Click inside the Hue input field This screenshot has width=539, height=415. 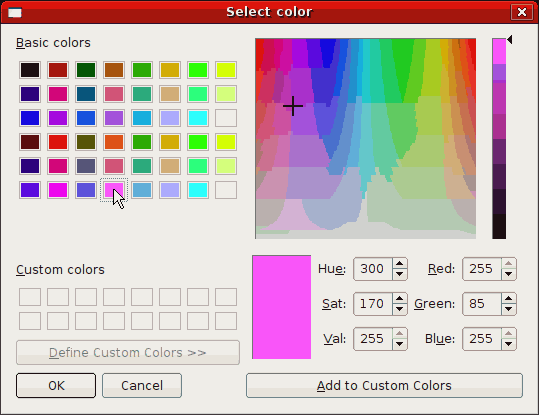pos(373,269)
